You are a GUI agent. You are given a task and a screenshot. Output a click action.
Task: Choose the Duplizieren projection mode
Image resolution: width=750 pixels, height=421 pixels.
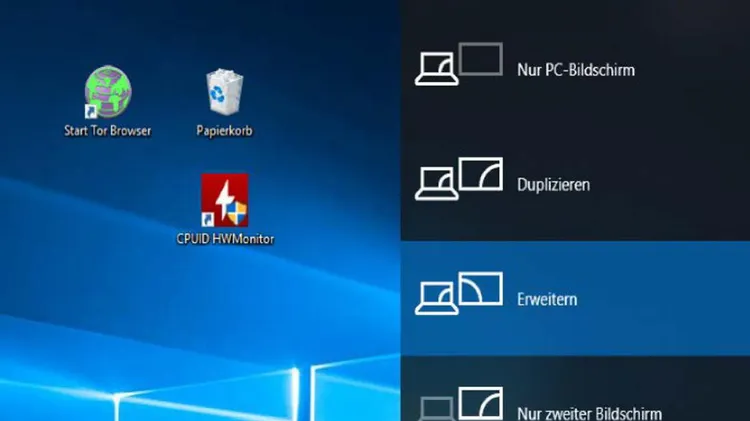point(575,184)
